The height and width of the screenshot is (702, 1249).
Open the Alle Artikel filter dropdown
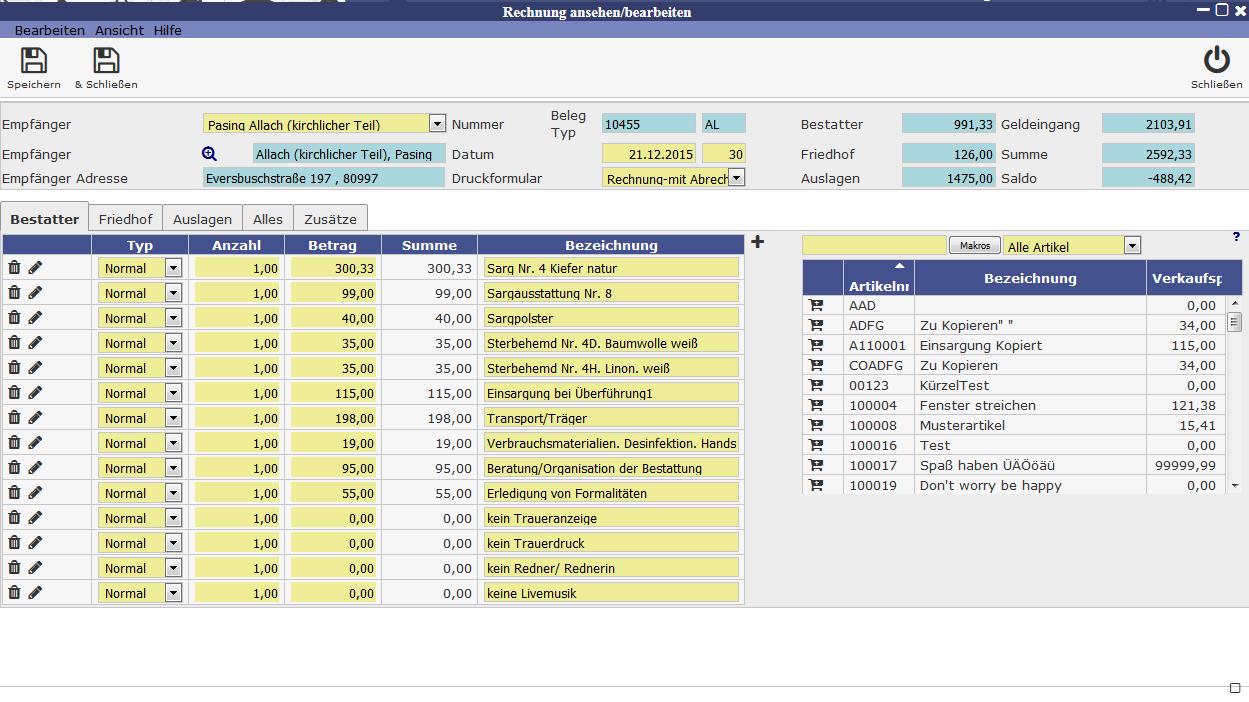1132,245
